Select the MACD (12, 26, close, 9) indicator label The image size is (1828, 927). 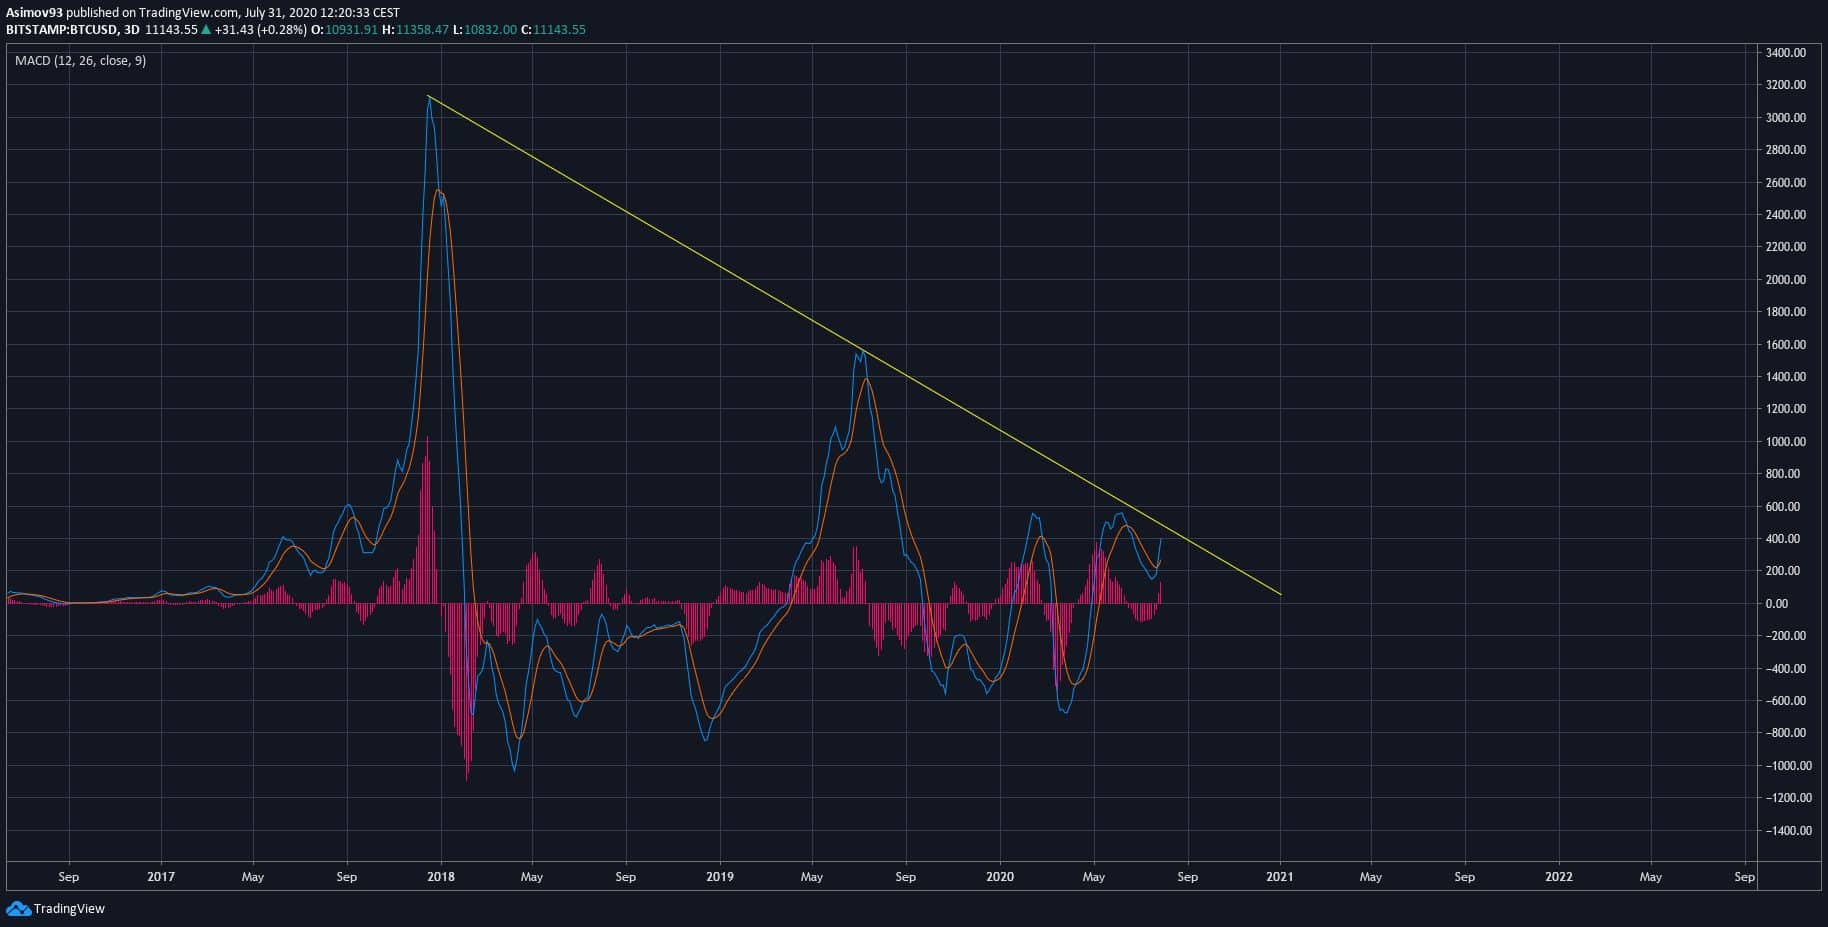point(80,61)
